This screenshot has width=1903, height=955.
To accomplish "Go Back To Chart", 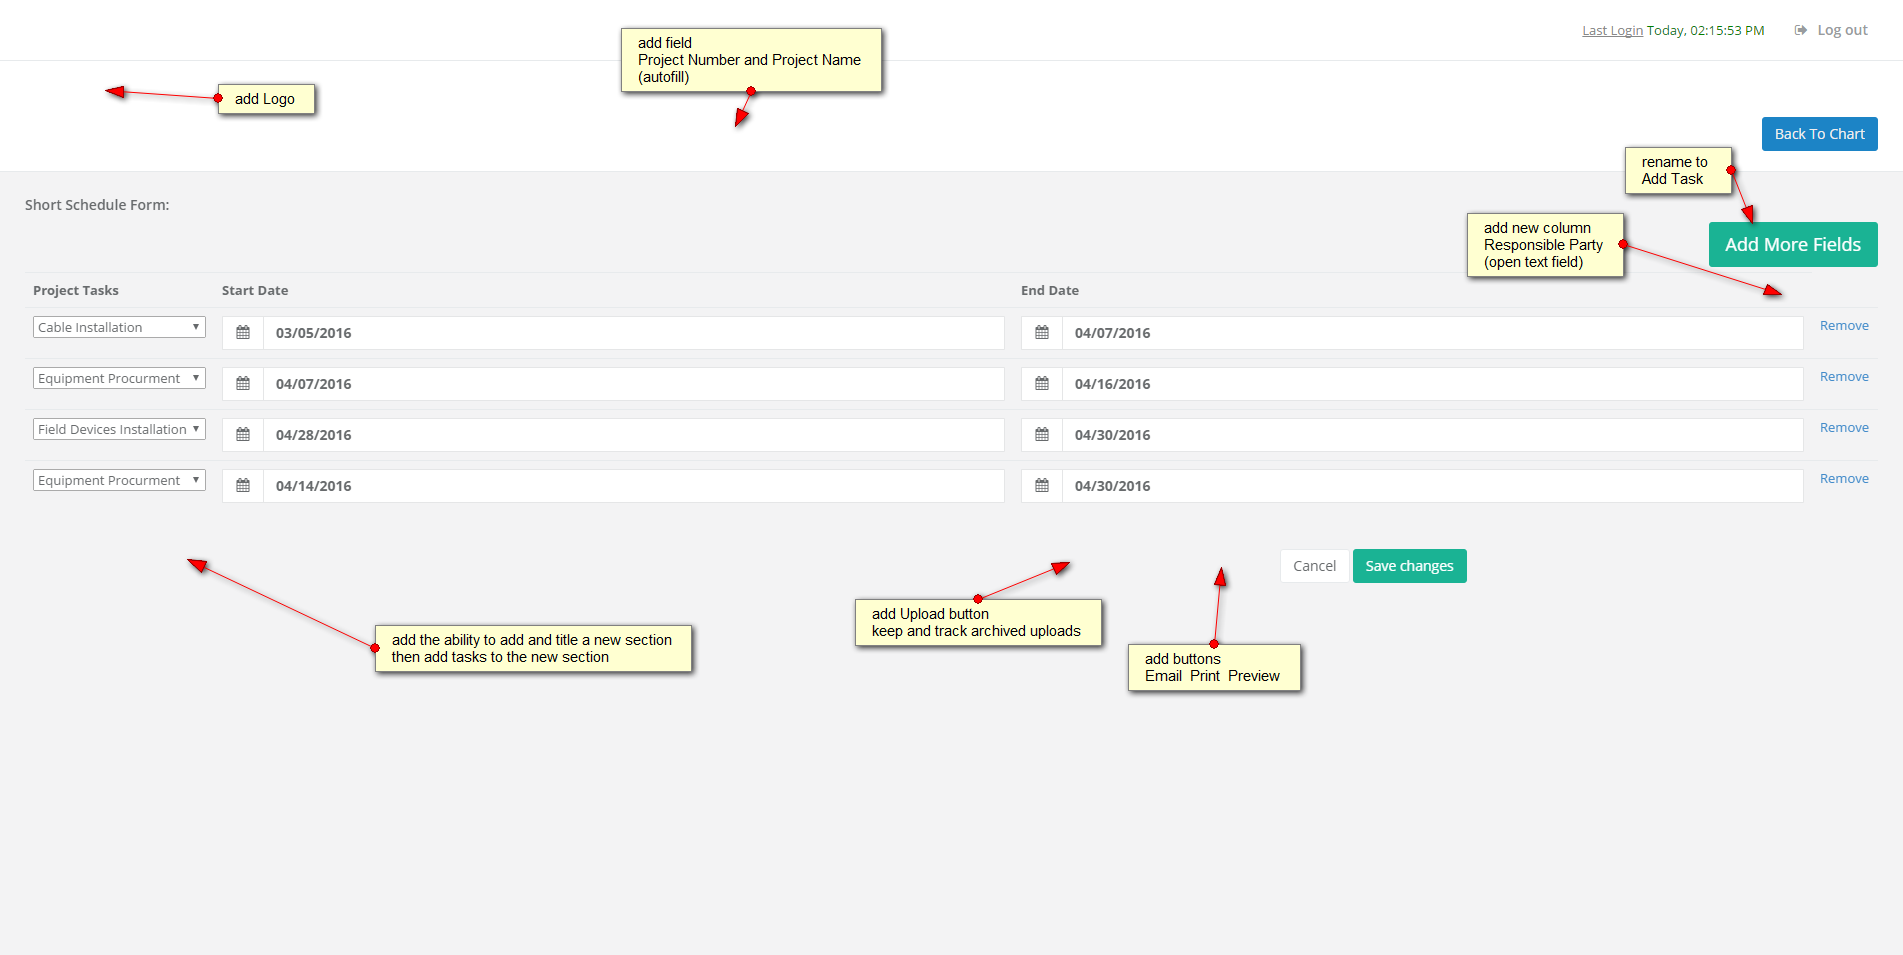I will tap(1819, 134).
